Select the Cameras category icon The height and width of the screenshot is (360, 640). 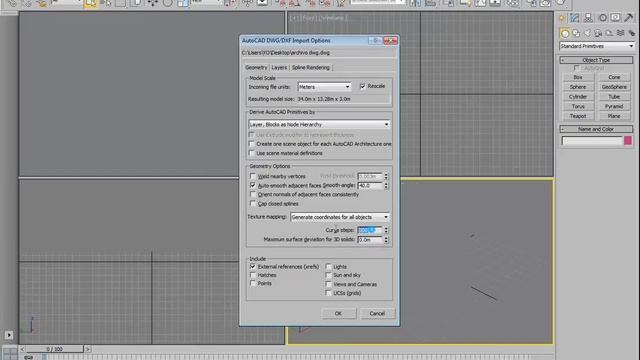(x=598, y=33)
